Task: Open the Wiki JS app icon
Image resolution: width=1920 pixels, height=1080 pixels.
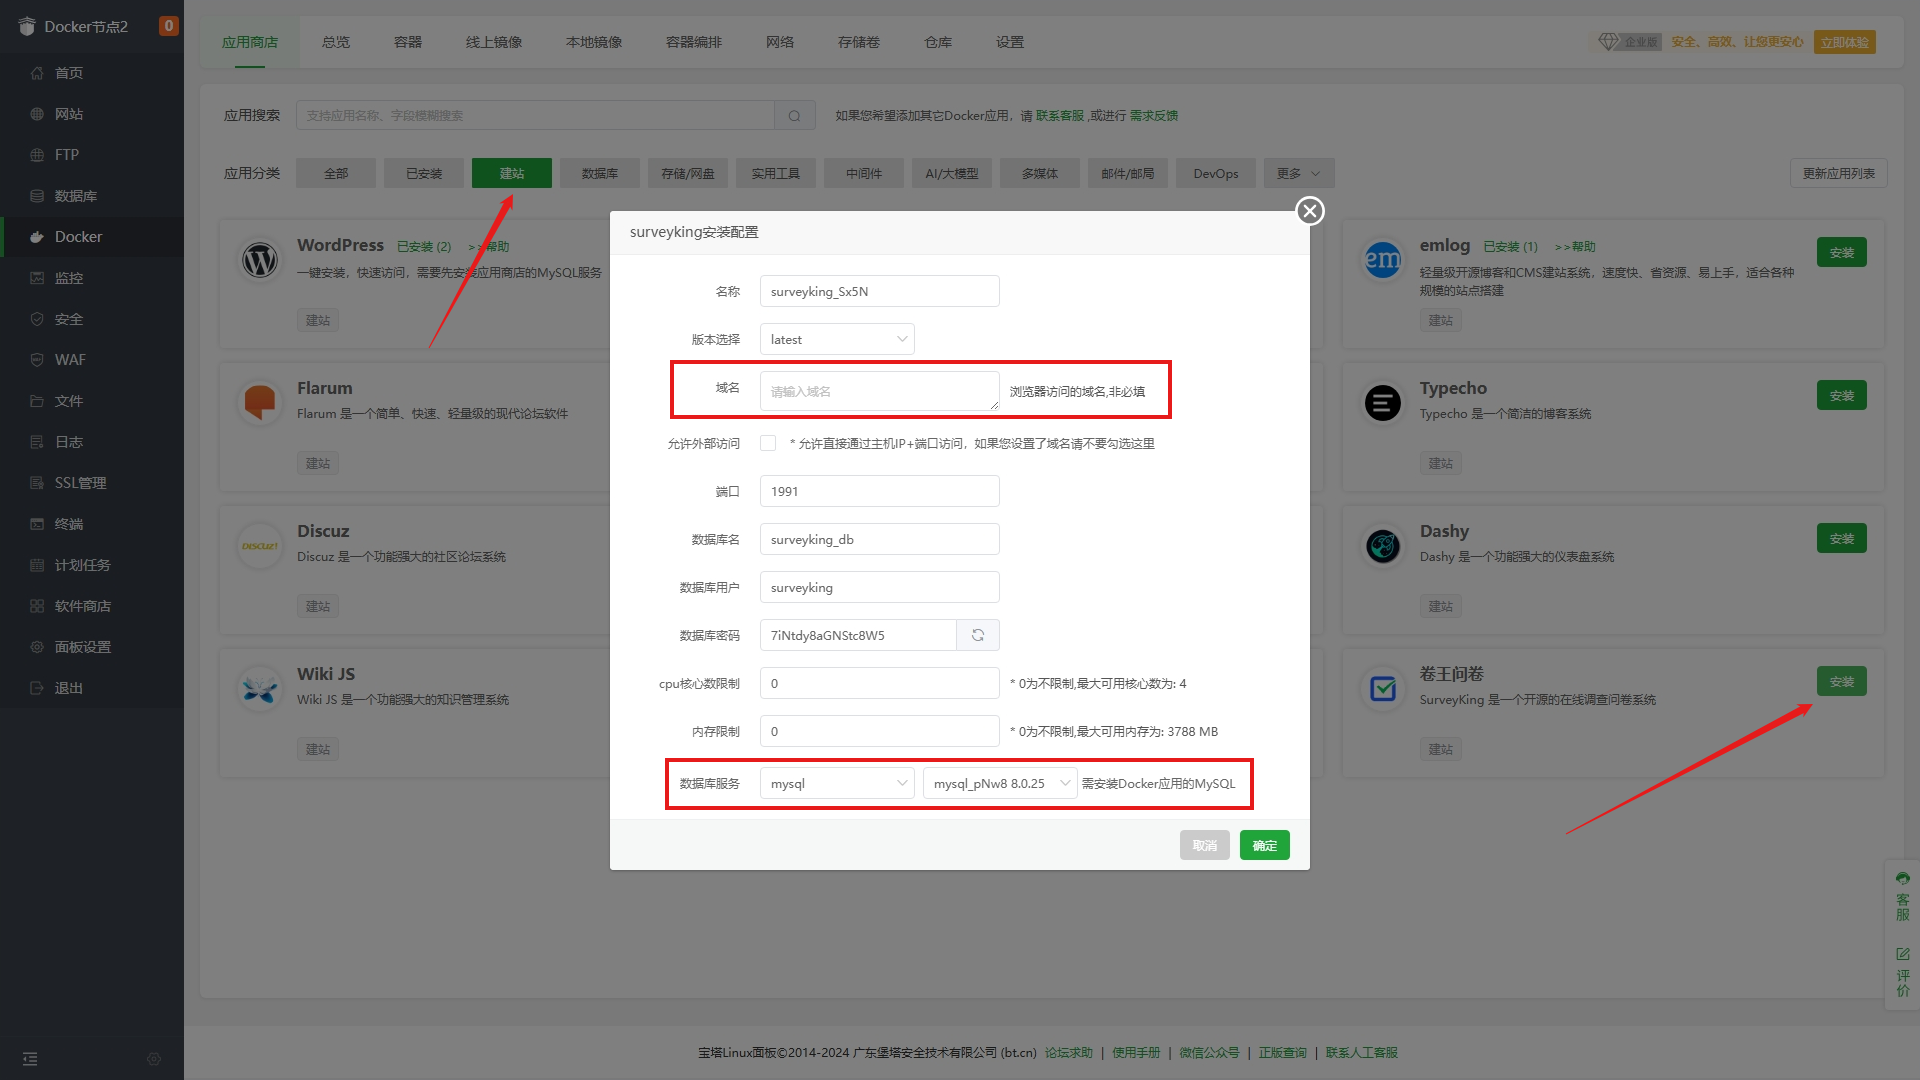Action: click(x=260, y=689)
